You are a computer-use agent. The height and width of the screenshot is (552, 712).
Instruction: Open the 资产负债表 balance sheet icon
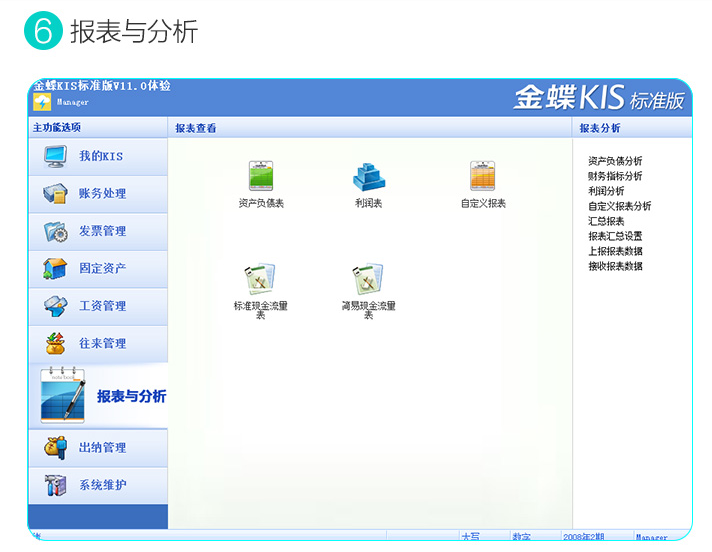pyautogui.click(x=261, y=177)
